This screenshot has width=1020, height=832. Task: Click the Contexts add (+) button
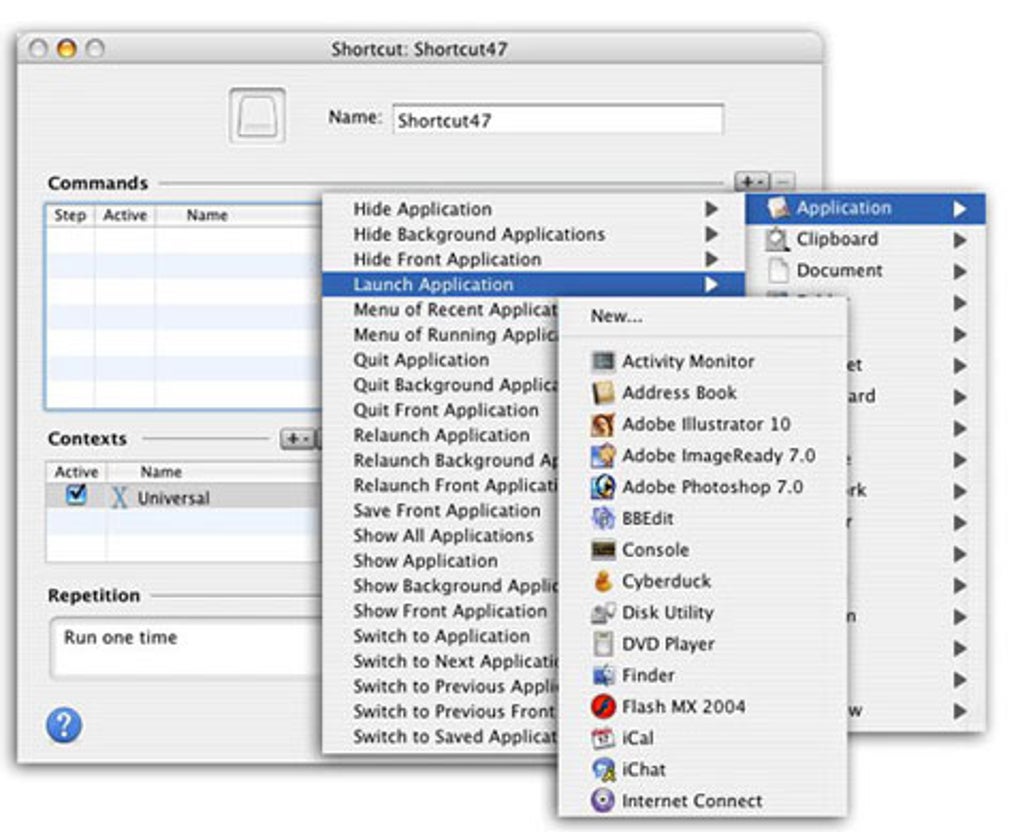pos(296,439)
